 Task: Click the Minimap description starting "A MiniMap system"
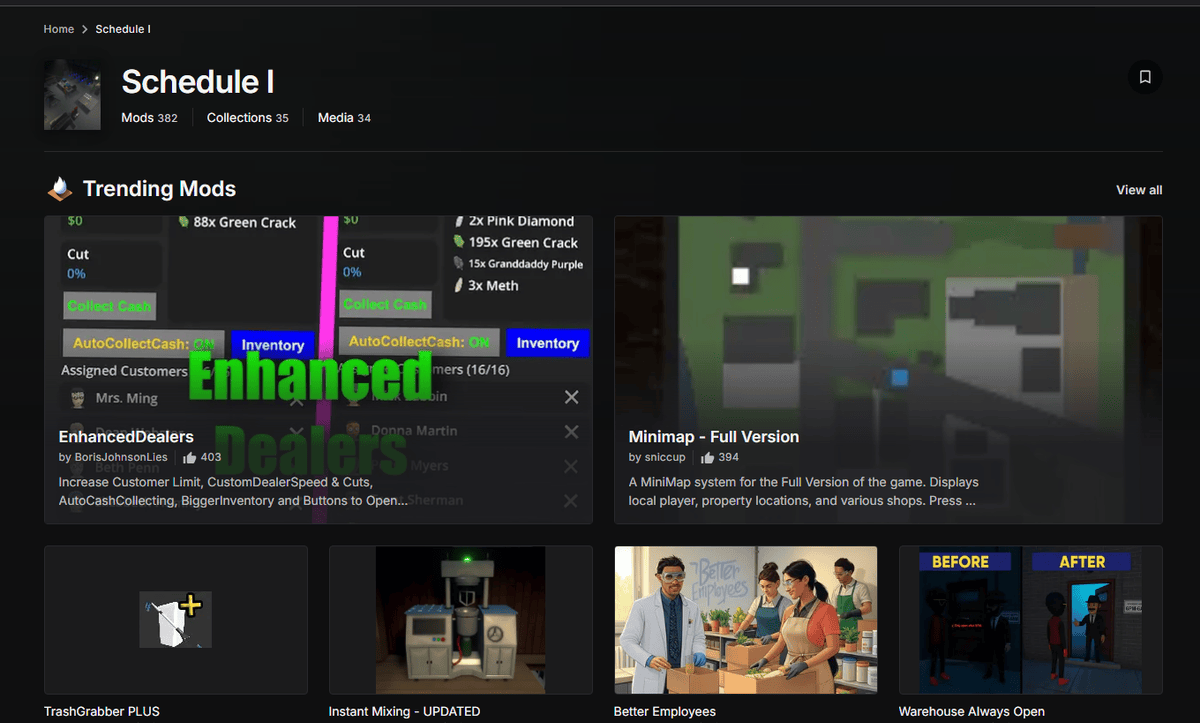click(804, 491)
